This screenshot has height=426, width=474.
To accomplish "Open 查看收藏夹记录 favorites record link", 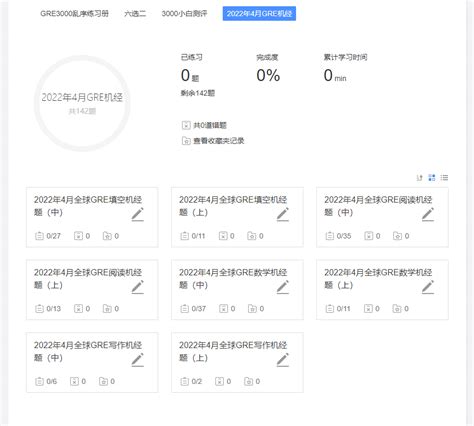I will pos(219,141).
